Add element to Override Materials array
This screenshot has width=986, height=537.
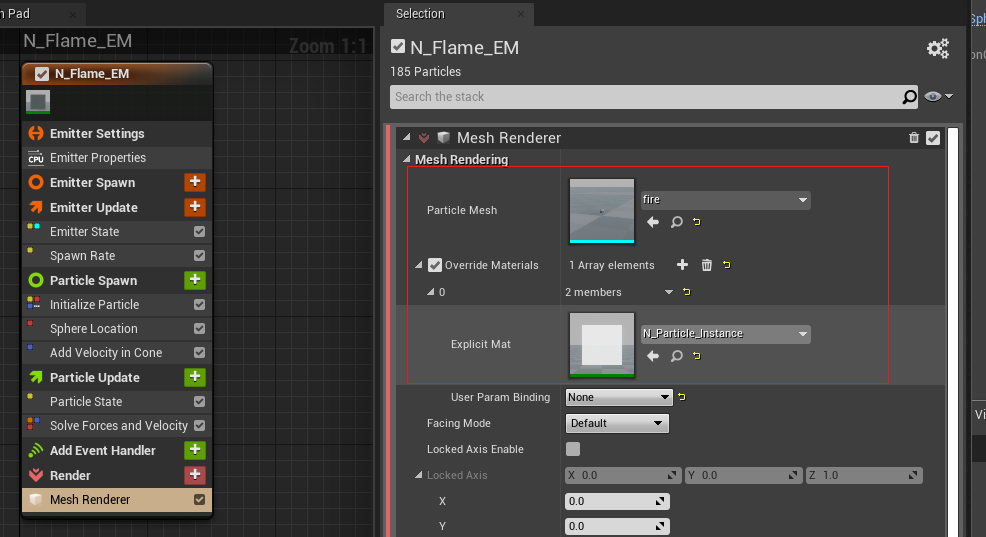coord(682,265)
